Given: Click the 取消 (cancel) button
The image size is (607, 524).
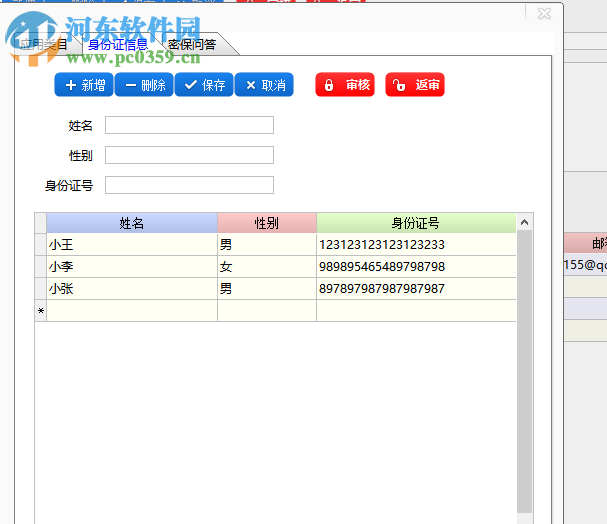Looking at the screenshot, I should point(264,85).
